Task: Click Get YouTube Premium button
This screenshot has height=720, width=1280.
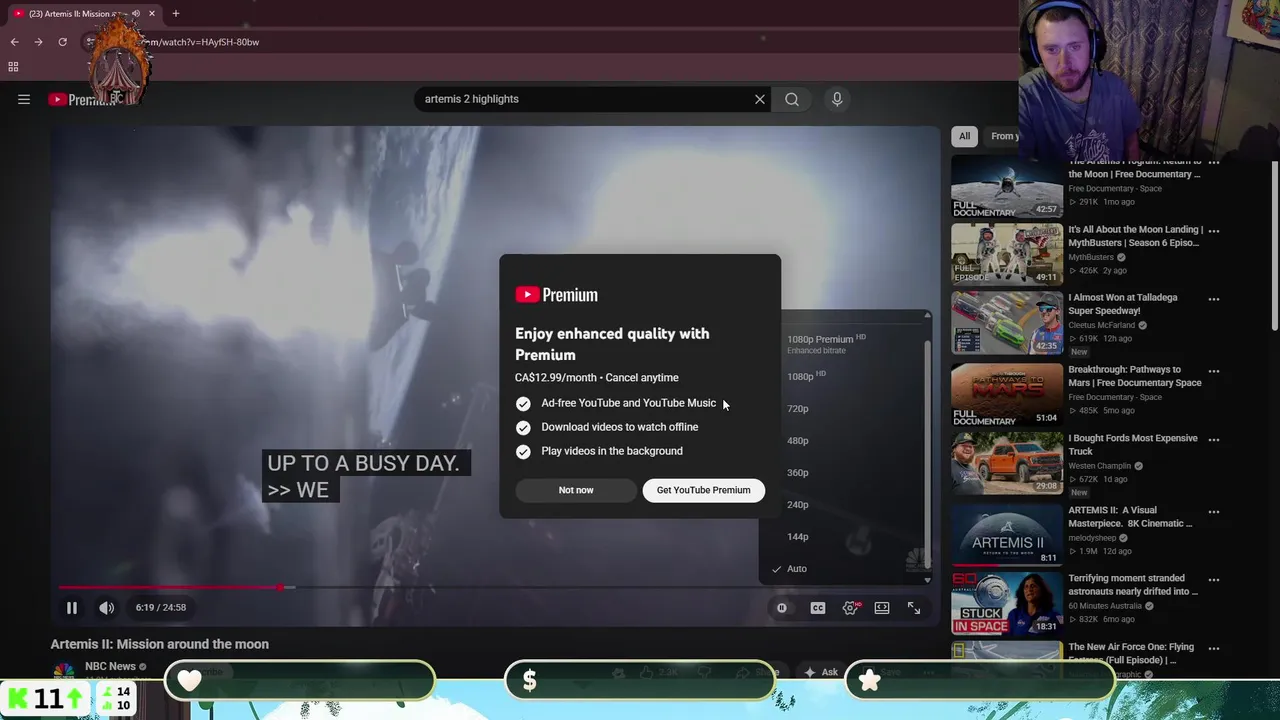Action: [x=703, y=490]
